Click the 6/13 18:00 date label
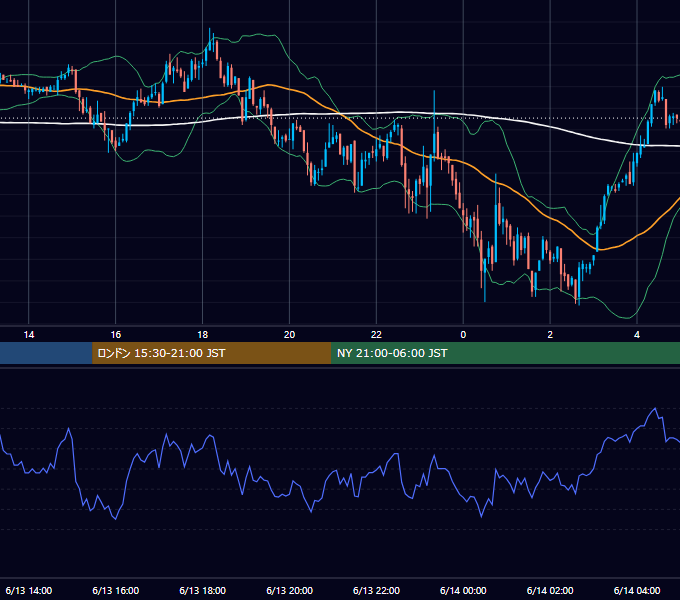Screen dimensions: 680x600 pos(203,590)
